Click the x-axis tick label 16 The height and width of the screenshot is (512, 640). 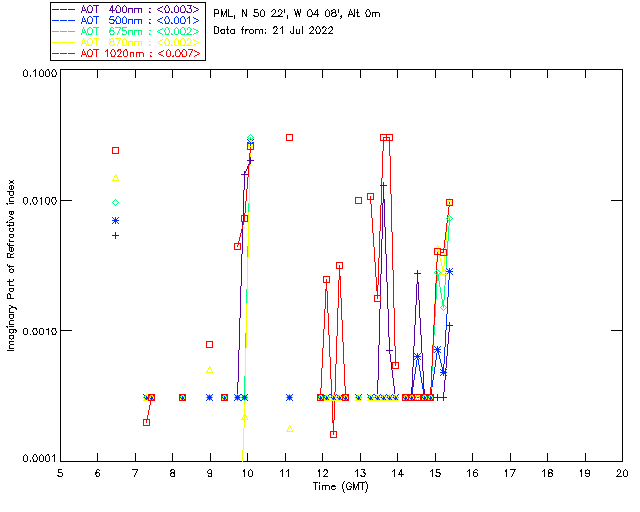click(x=472, y=473)
